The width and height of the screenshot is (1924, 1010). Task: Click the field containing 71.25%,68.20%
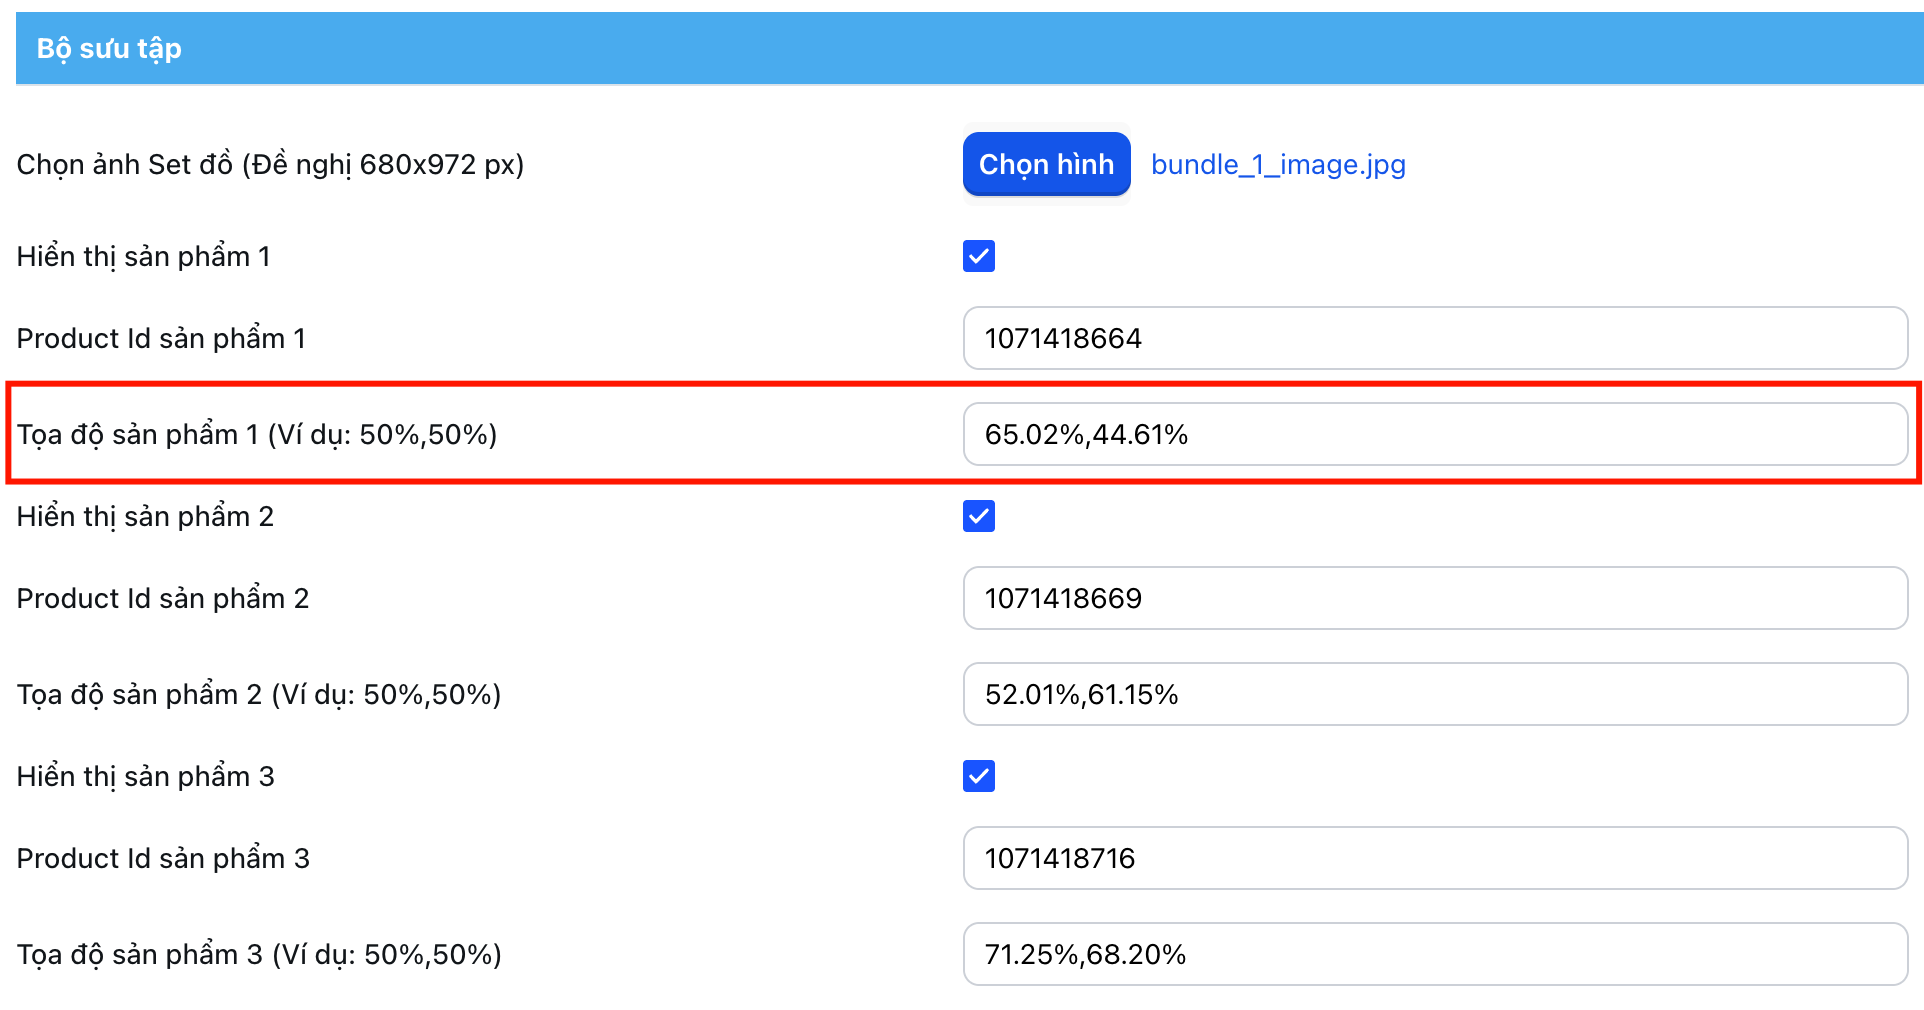click(x=1434, y=954)
